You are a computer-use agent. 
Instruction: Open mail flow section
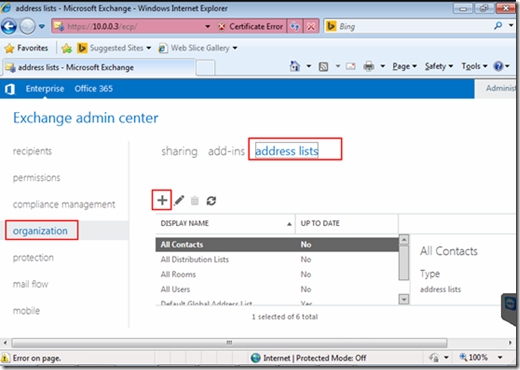(x=31, y=284)
